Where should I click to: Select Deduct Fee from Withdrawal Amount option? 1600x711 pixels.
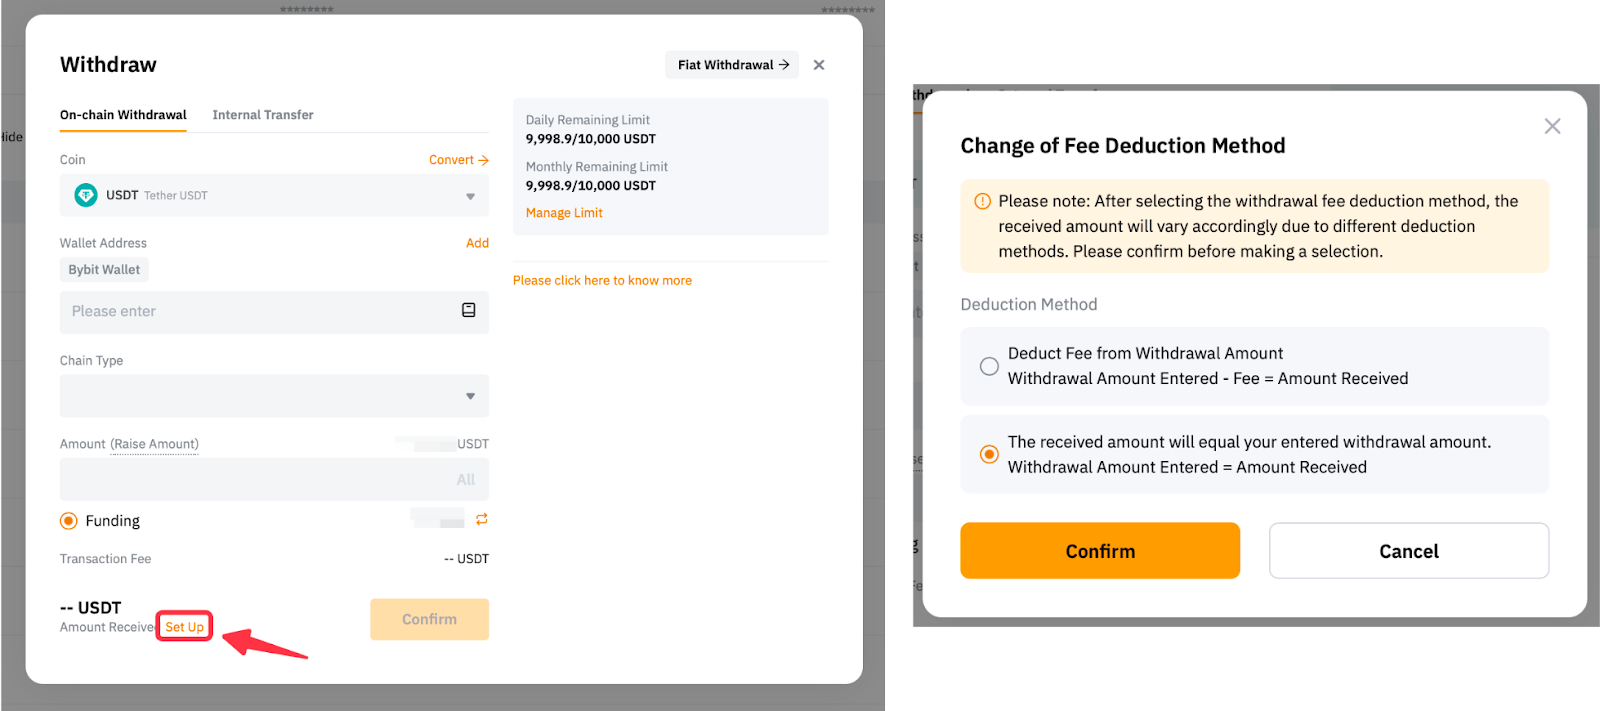click(x=989, y=366)
